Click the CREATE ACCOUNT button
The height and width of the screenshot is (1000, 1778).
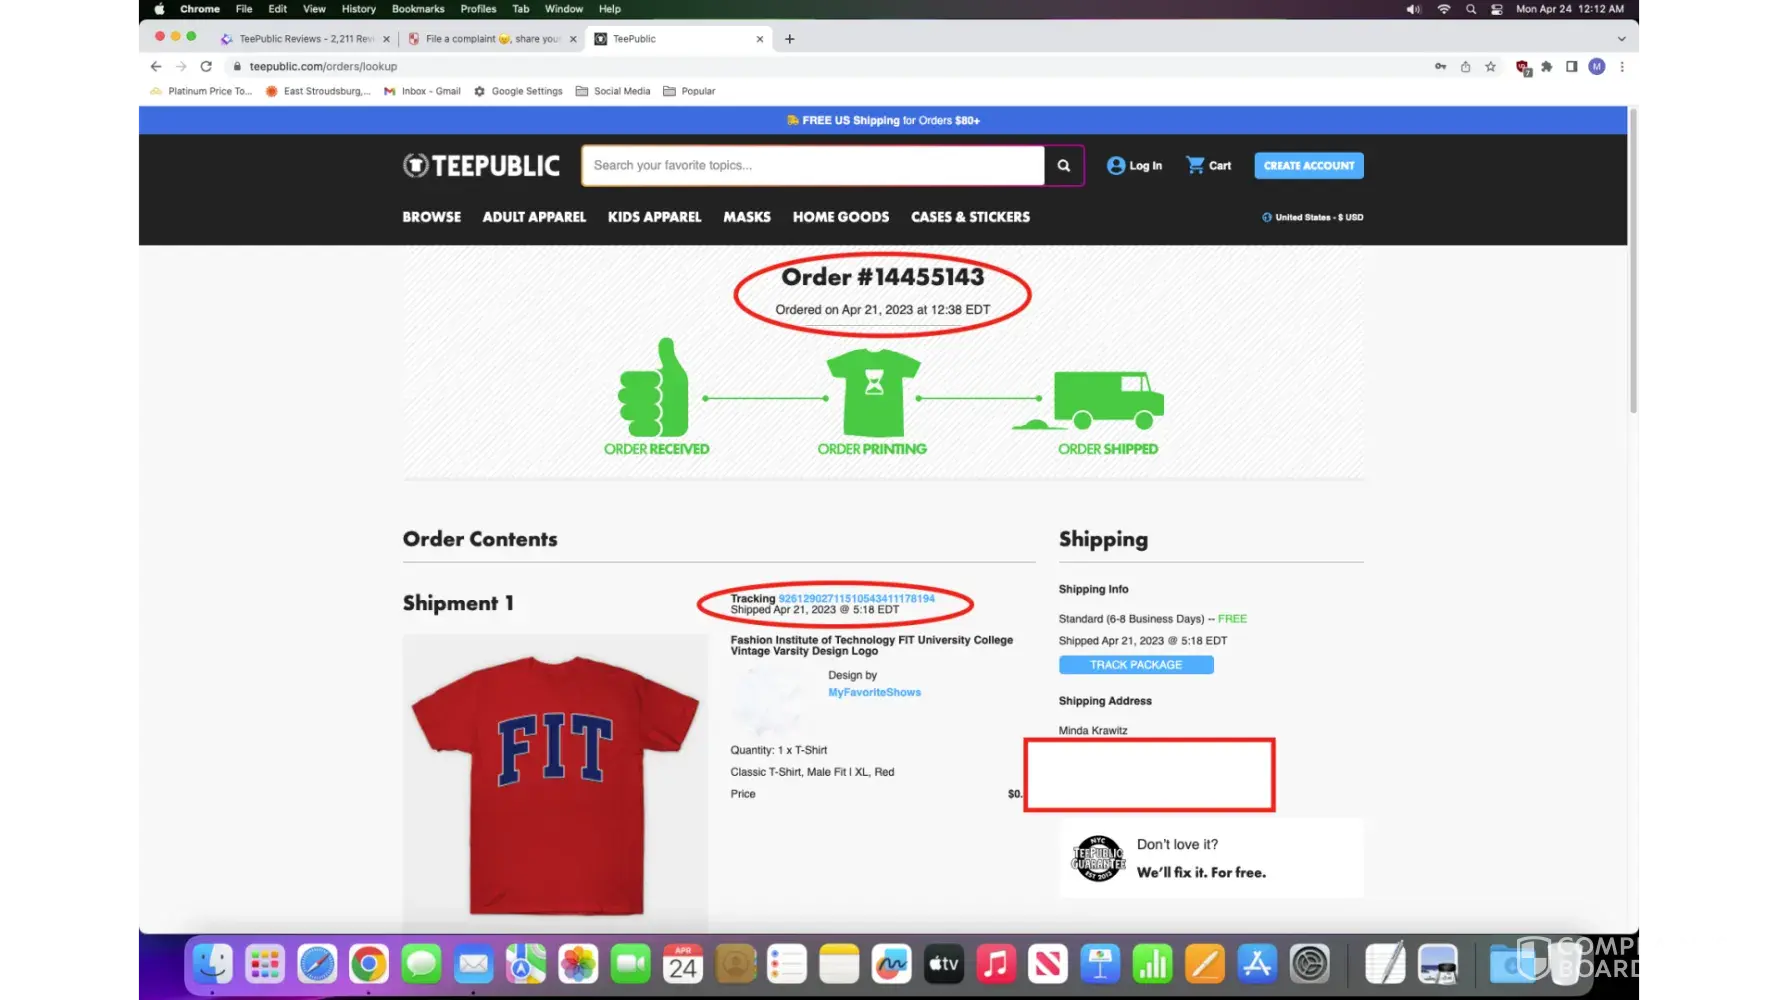click(x=1309, y=166)
